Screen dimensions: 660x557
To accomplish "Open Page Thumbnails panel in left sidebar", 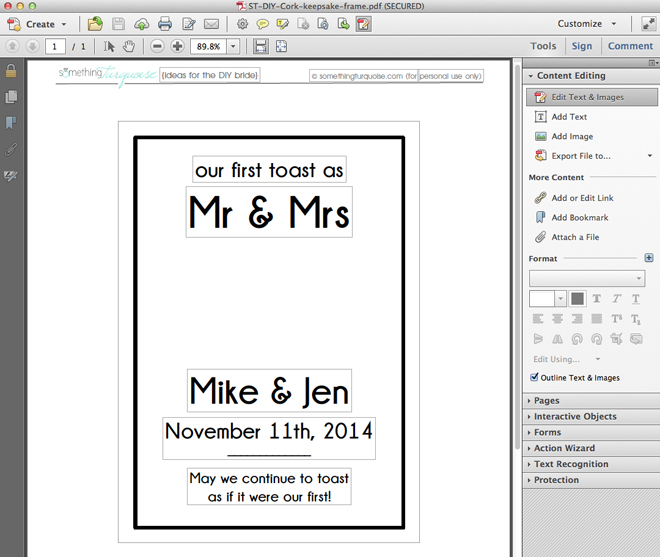I will [x=11, y=97].
